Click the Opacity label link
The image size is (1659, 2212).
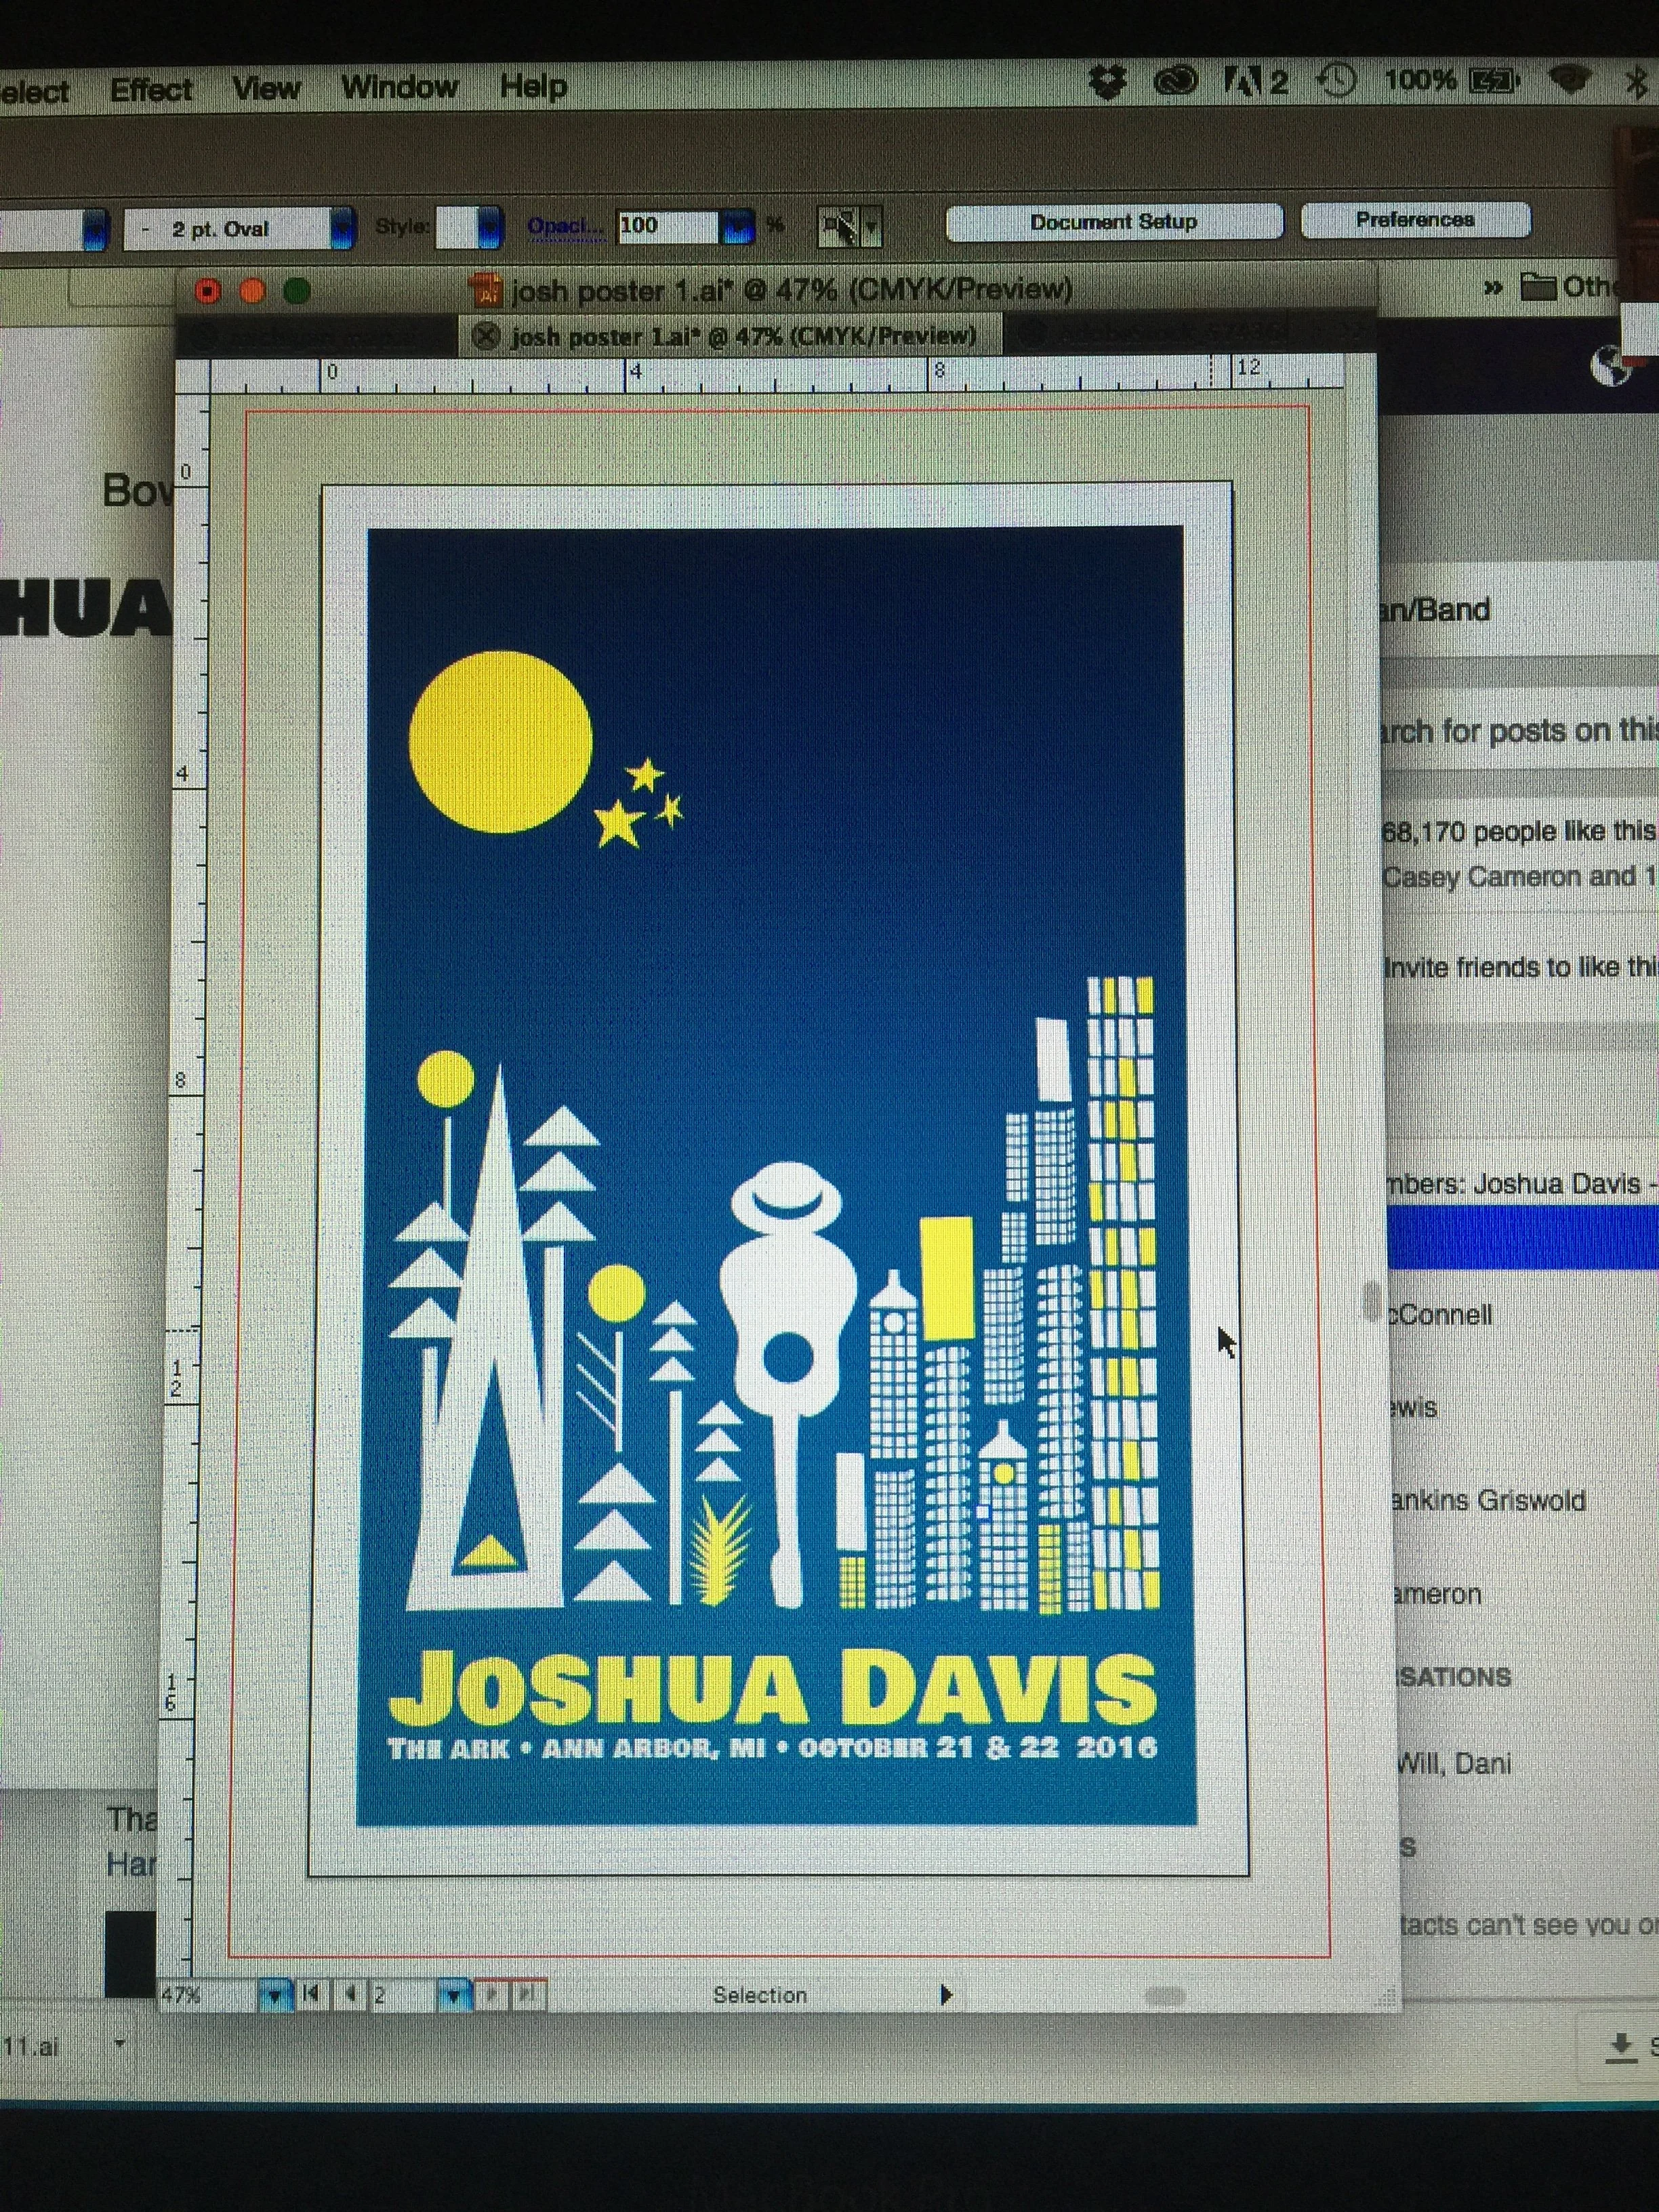(565, 227)
